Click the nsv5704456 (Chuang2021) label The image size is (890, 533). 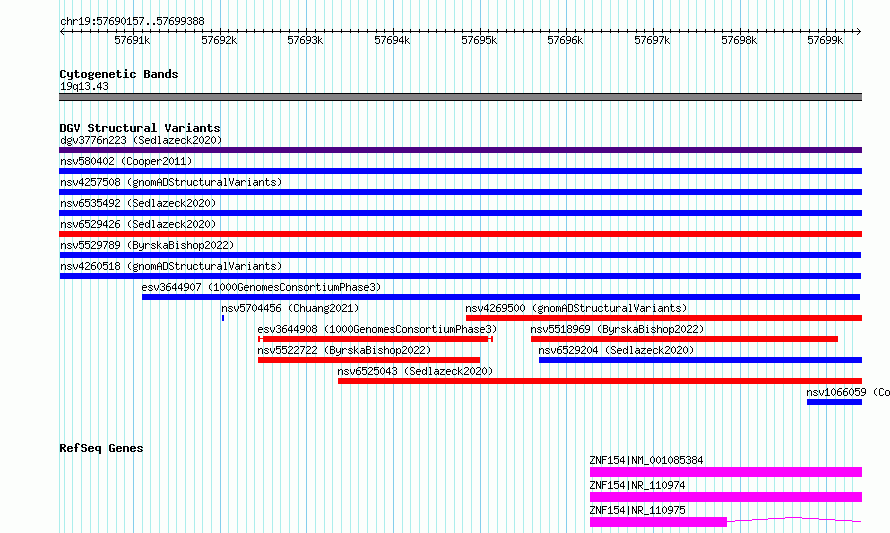coord(290,308)
